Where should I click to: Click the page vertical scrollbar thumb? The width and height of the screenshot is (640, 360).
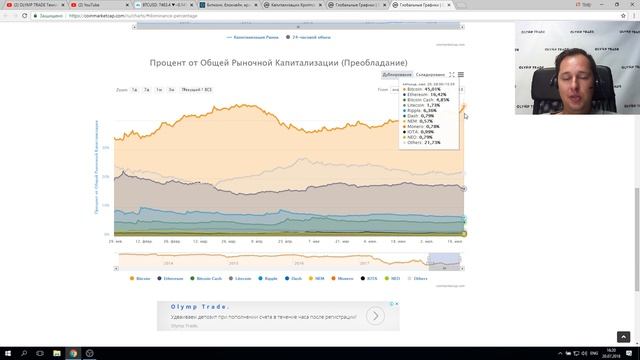[x=637, y=240]
